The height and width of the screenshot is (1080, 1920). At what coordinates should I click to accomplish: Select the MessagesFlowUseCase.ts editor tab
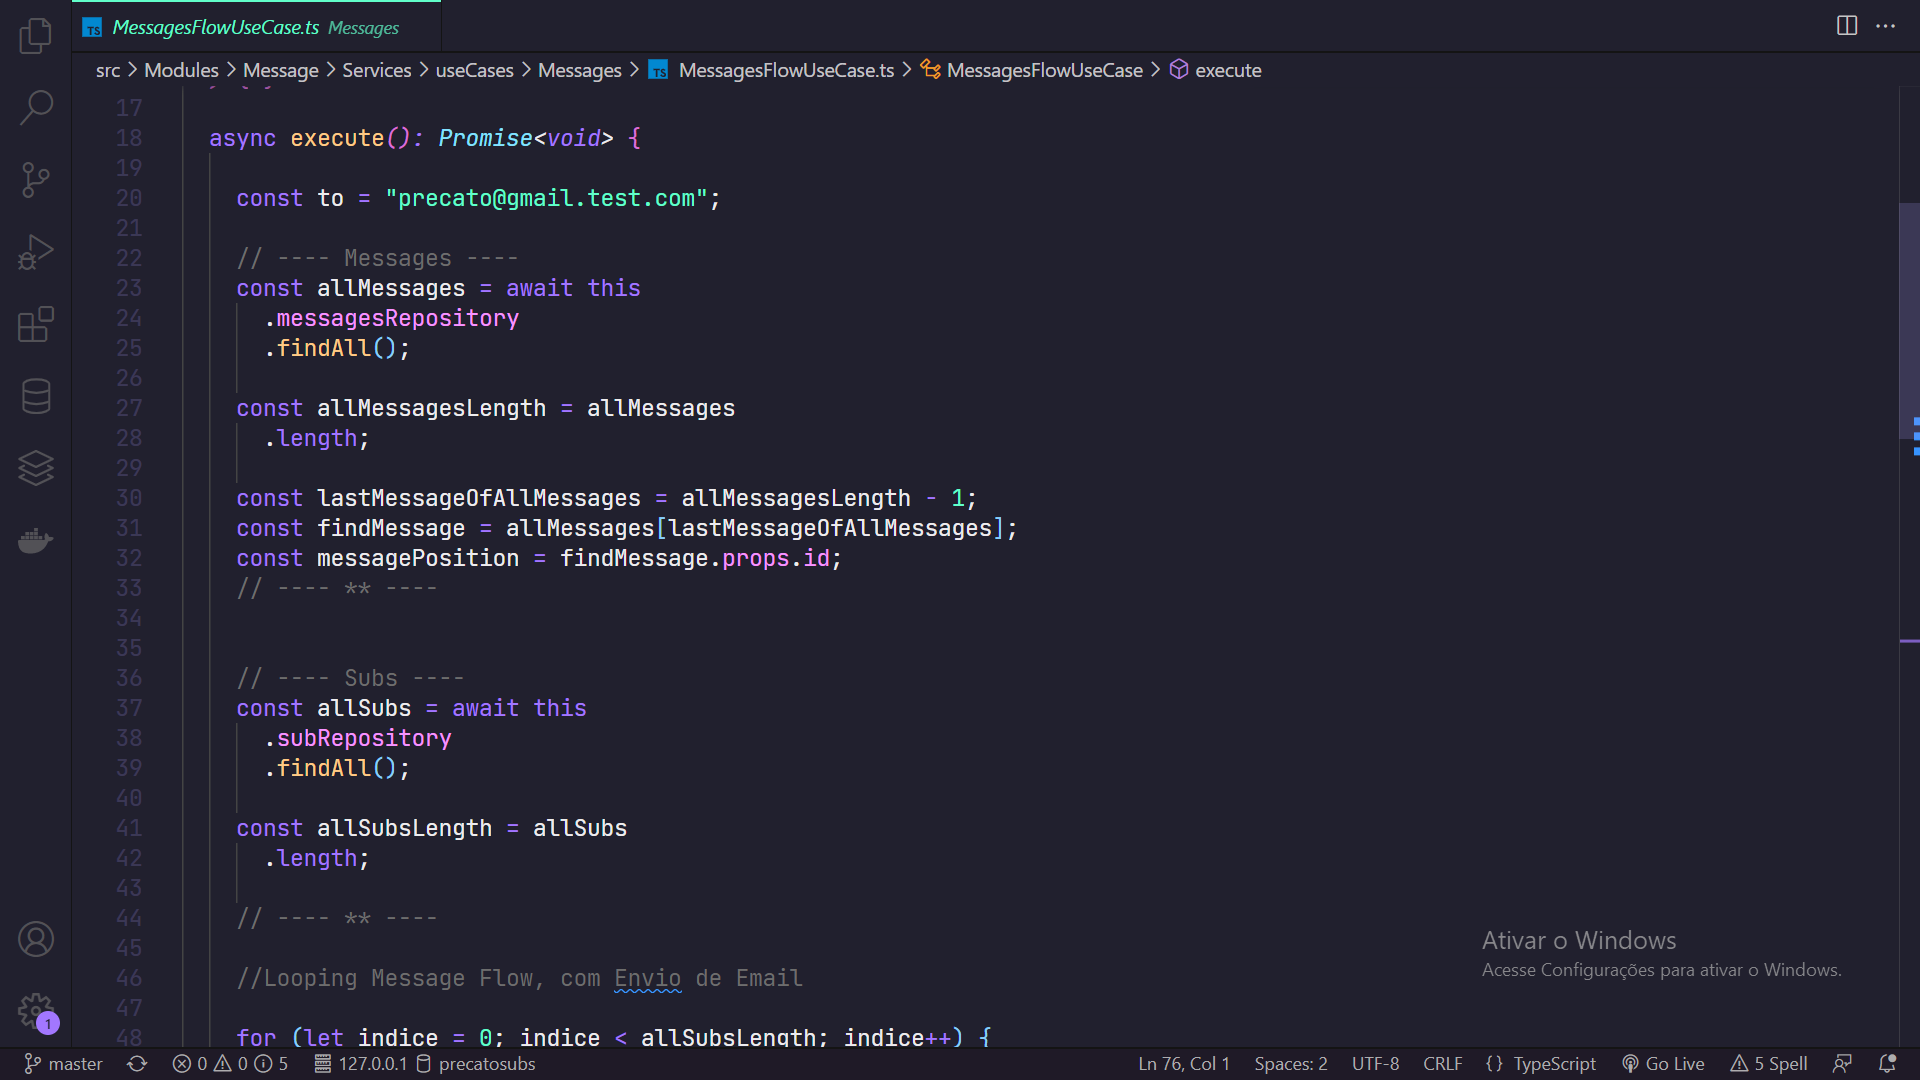coord(215,27)
